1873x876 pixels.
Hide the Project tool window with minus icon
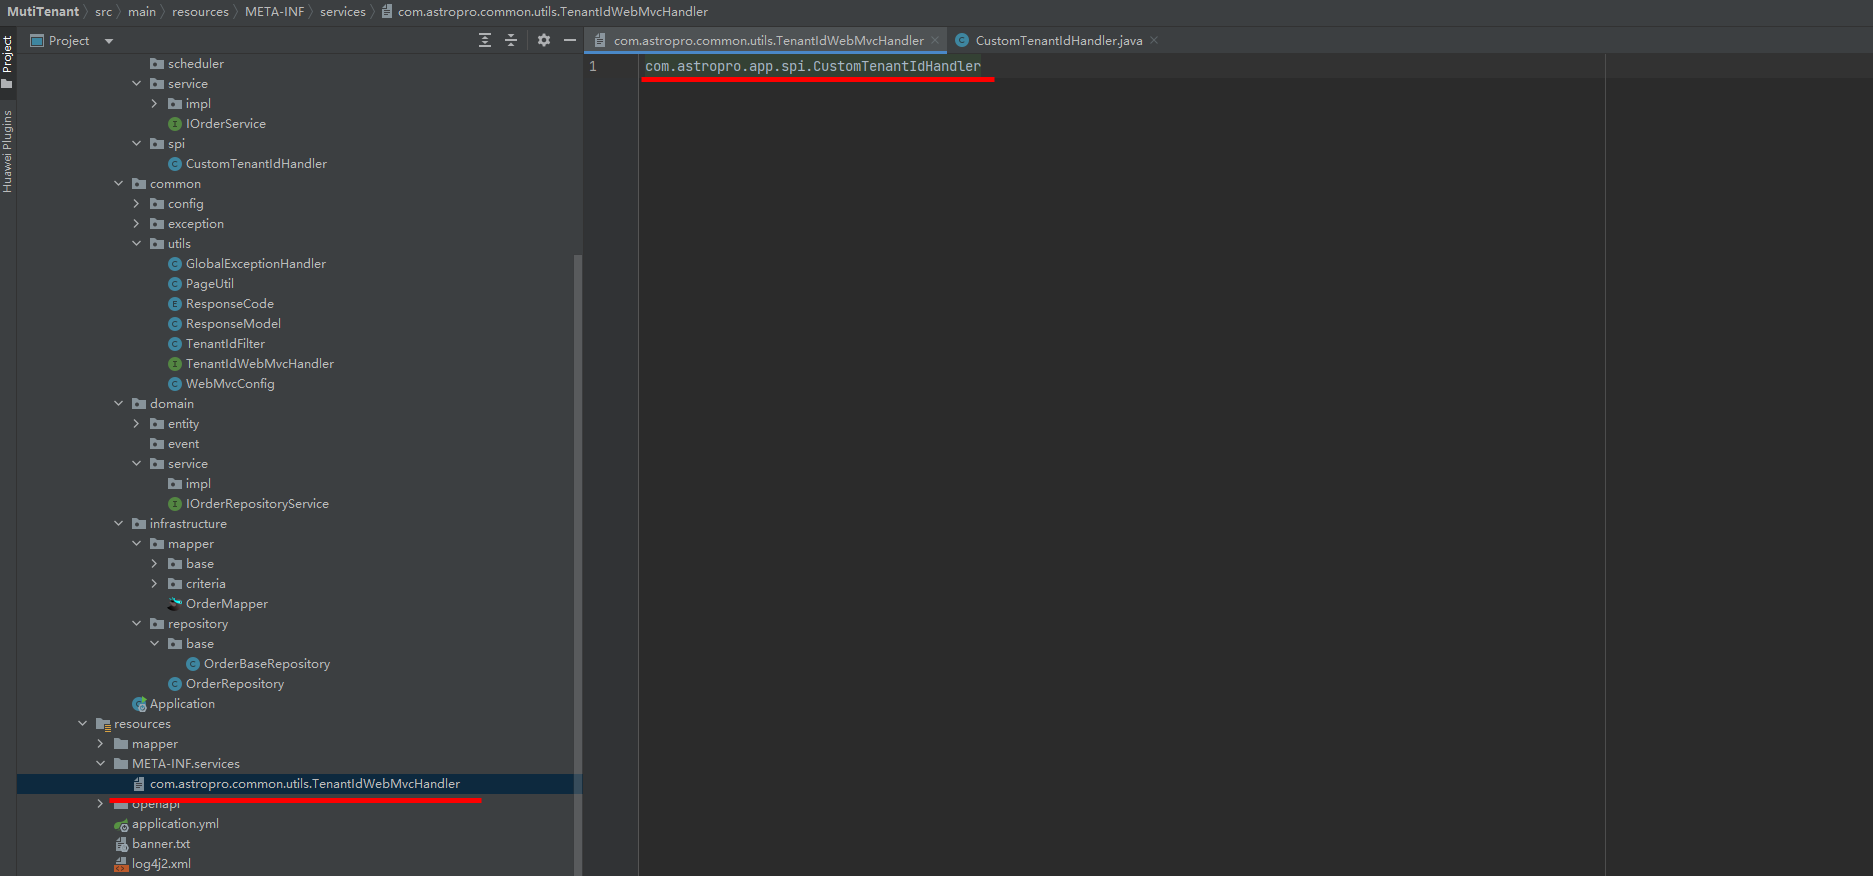(x=570, y=40)
